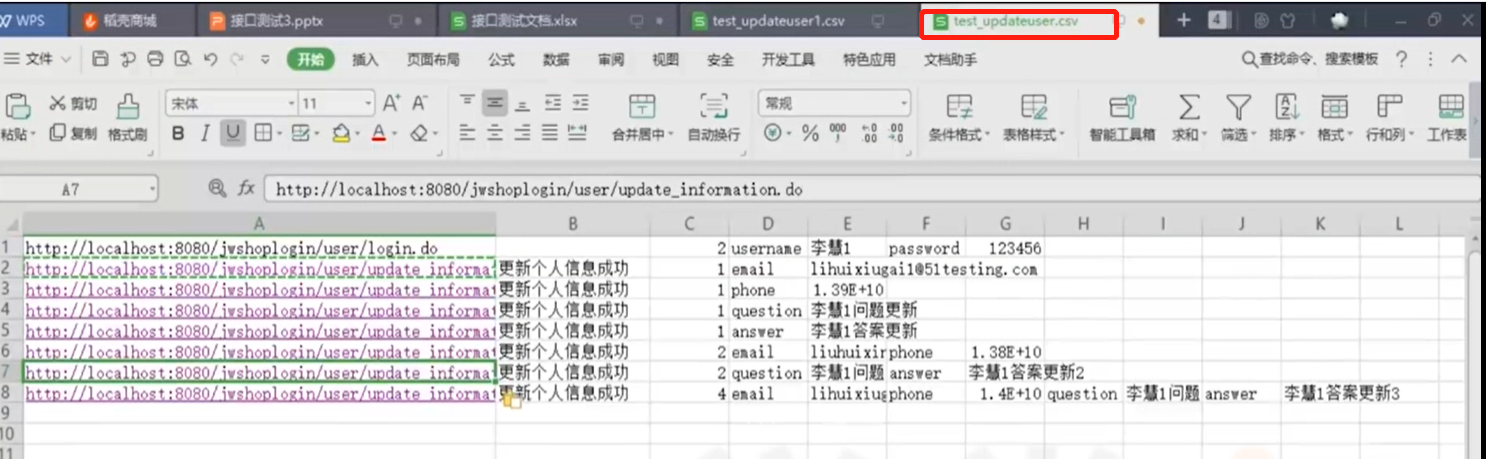Click the Paste (粘贴) clipboard icon

(18, 105)
